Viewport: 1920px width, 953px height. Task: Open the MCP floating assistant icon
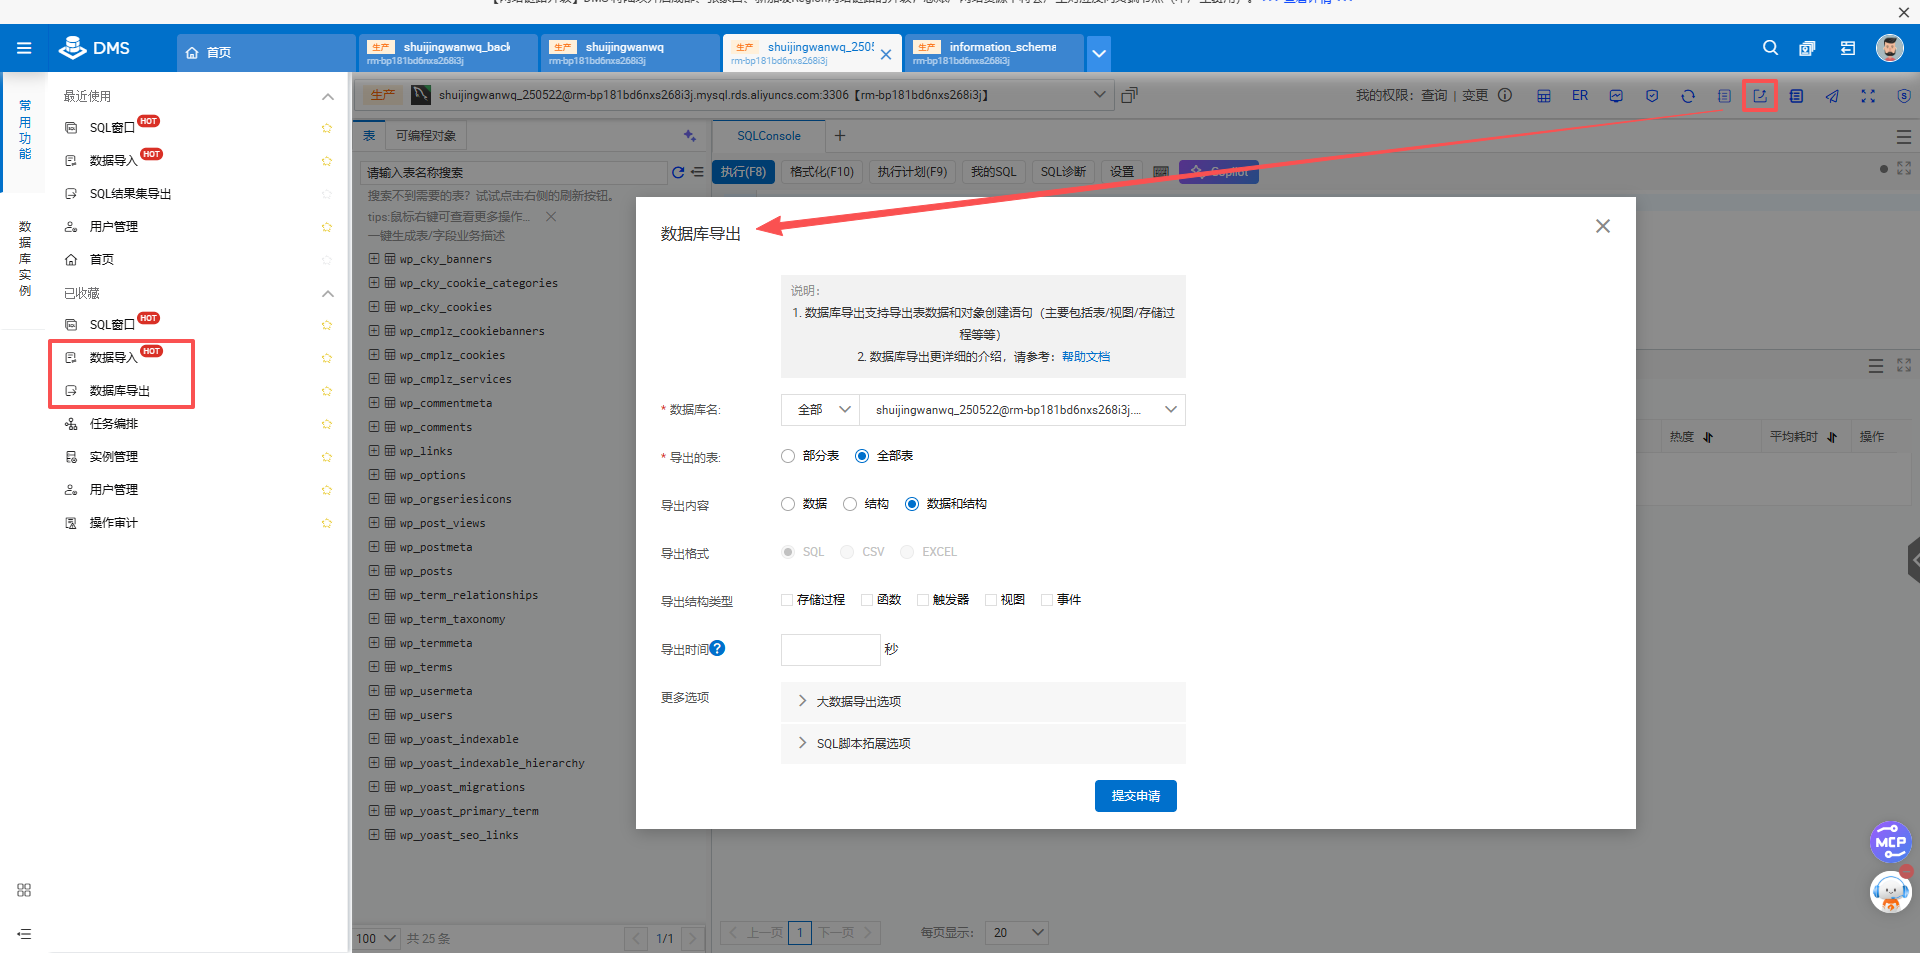click(x=1890, y=841)
